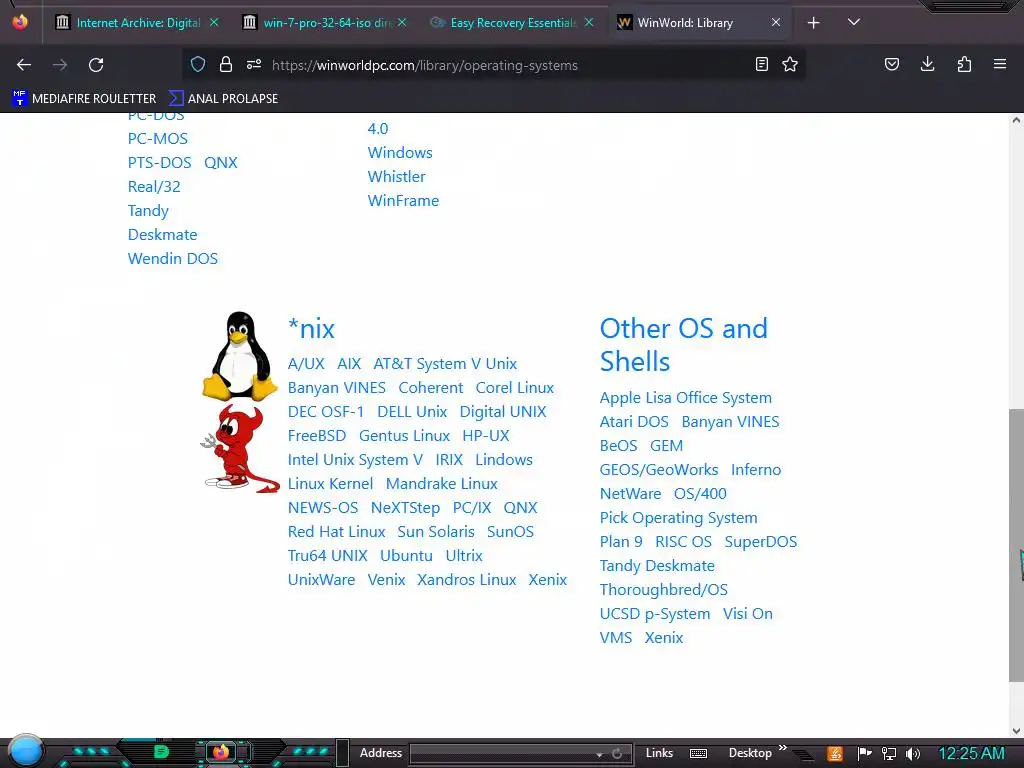This screenshot has height=768, width=1024.
Task: Open the FreeBSD link
Action: 317,436
